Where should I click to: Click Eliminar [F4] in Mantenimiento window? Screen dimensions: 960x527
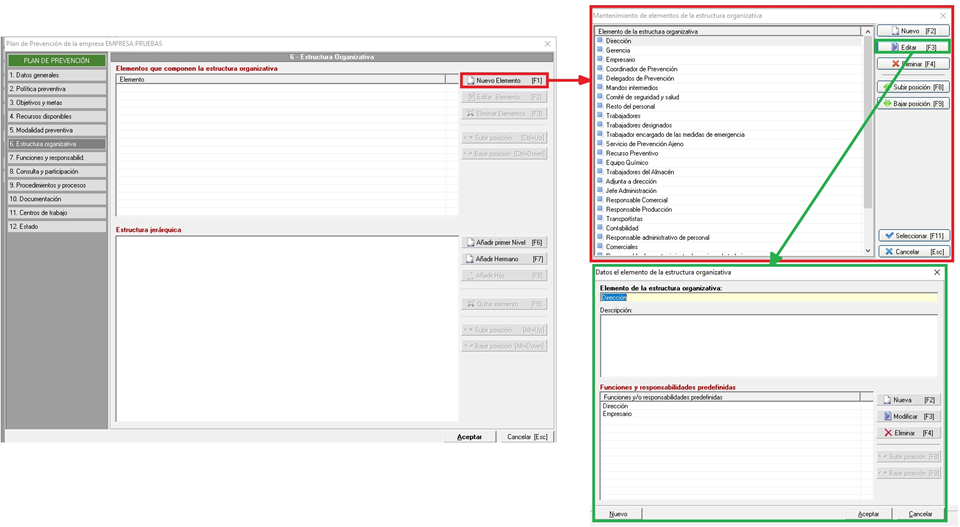(x=913, y=64)
